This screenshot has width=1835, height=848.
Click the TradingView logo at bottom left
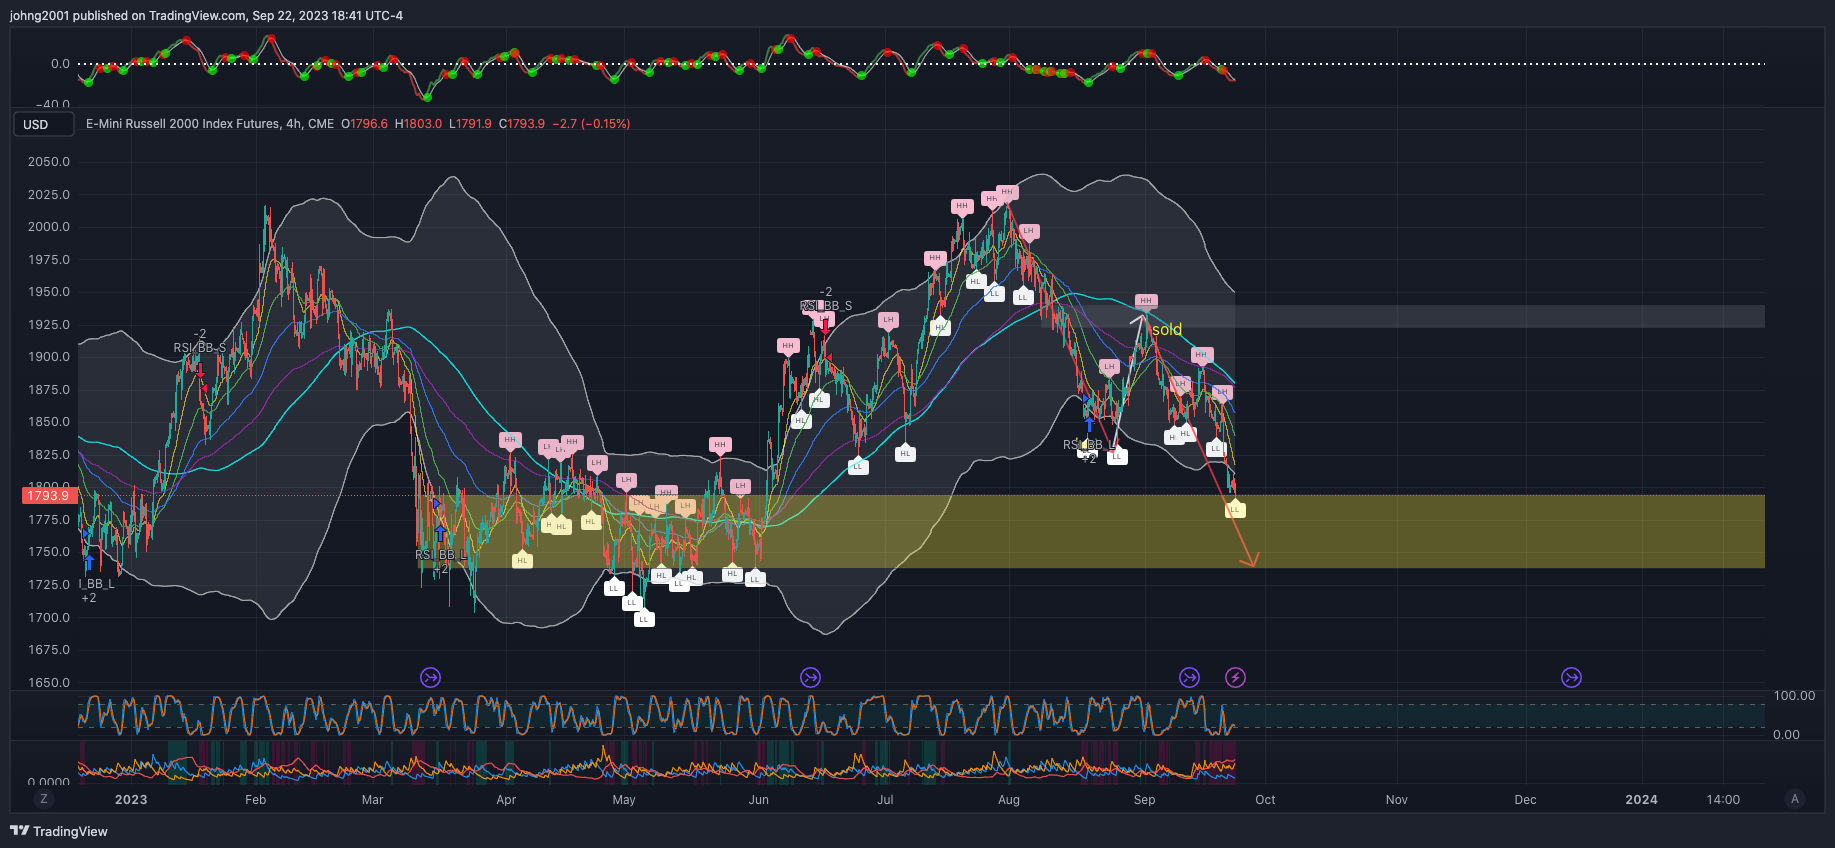[x=59, y=831]
